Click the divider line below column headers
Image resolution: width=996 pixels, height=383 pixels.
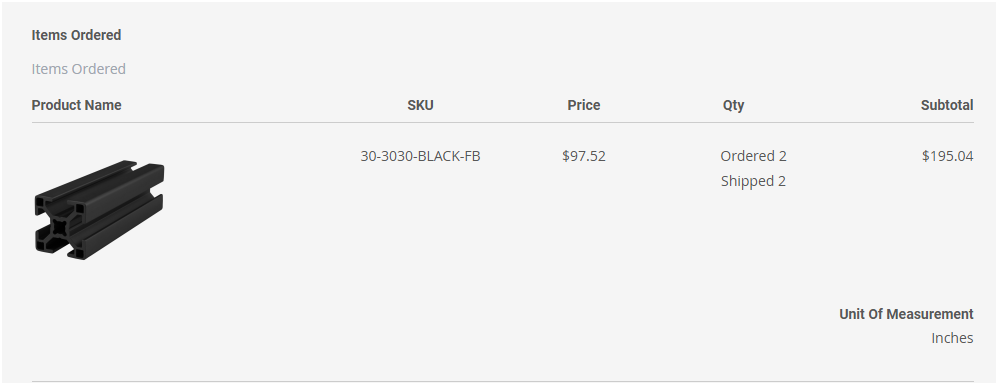502,123
